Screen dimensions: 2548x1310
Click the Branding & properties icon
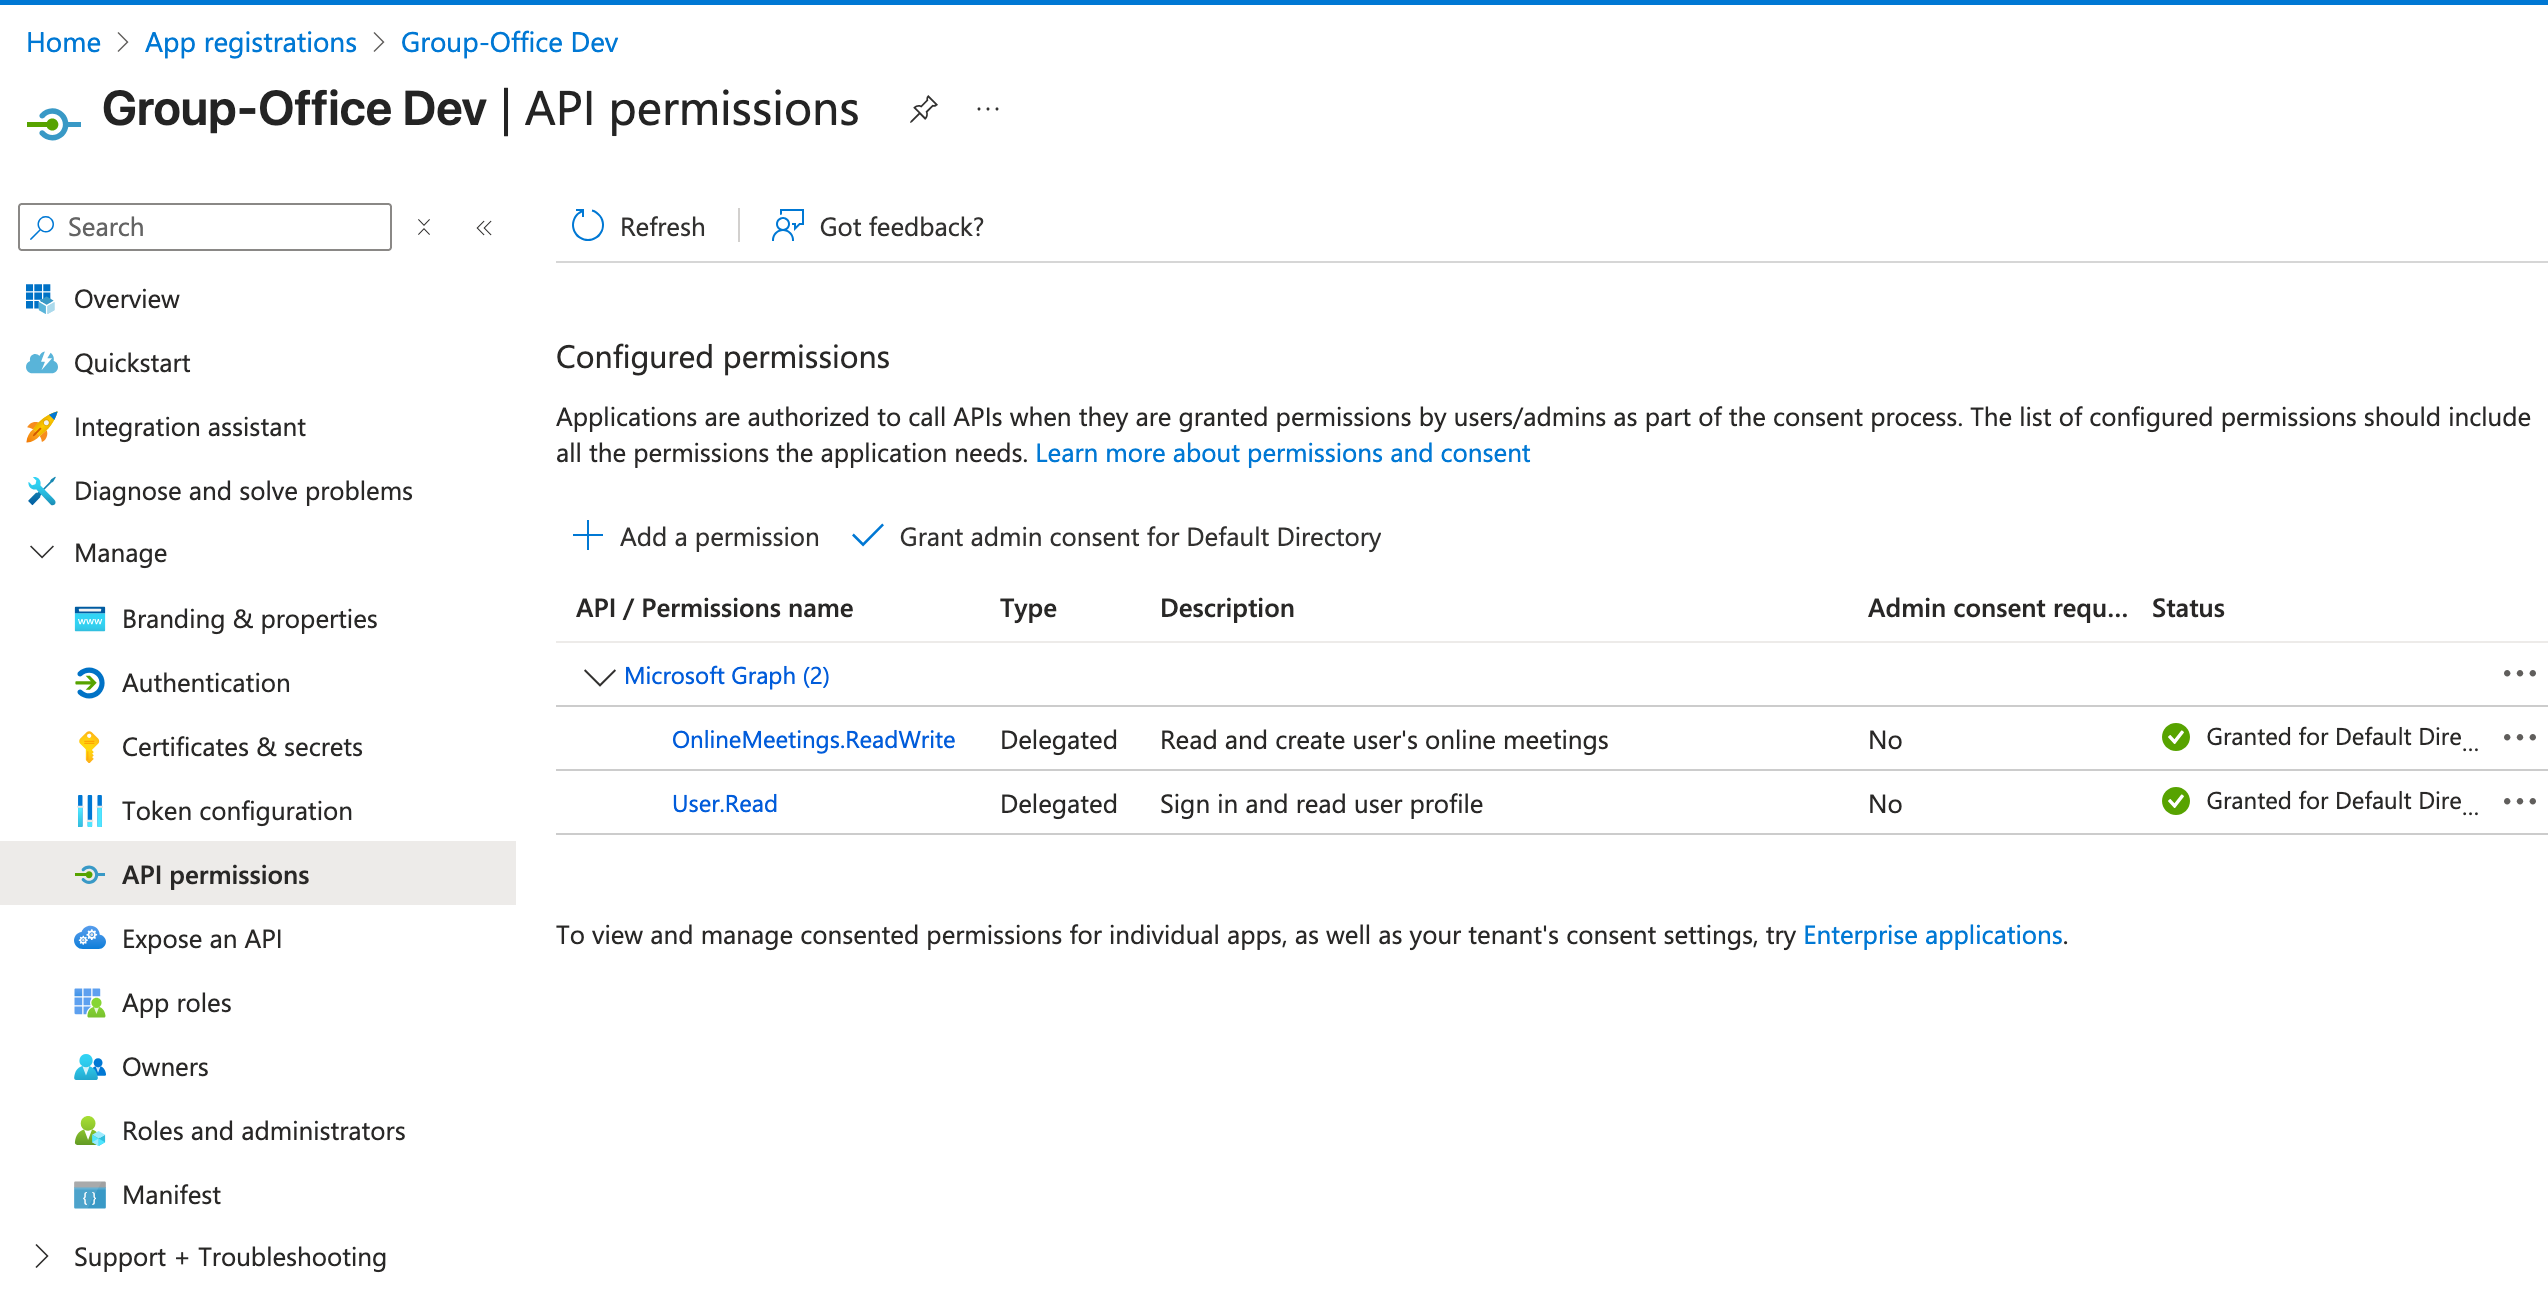pos(90,619)
